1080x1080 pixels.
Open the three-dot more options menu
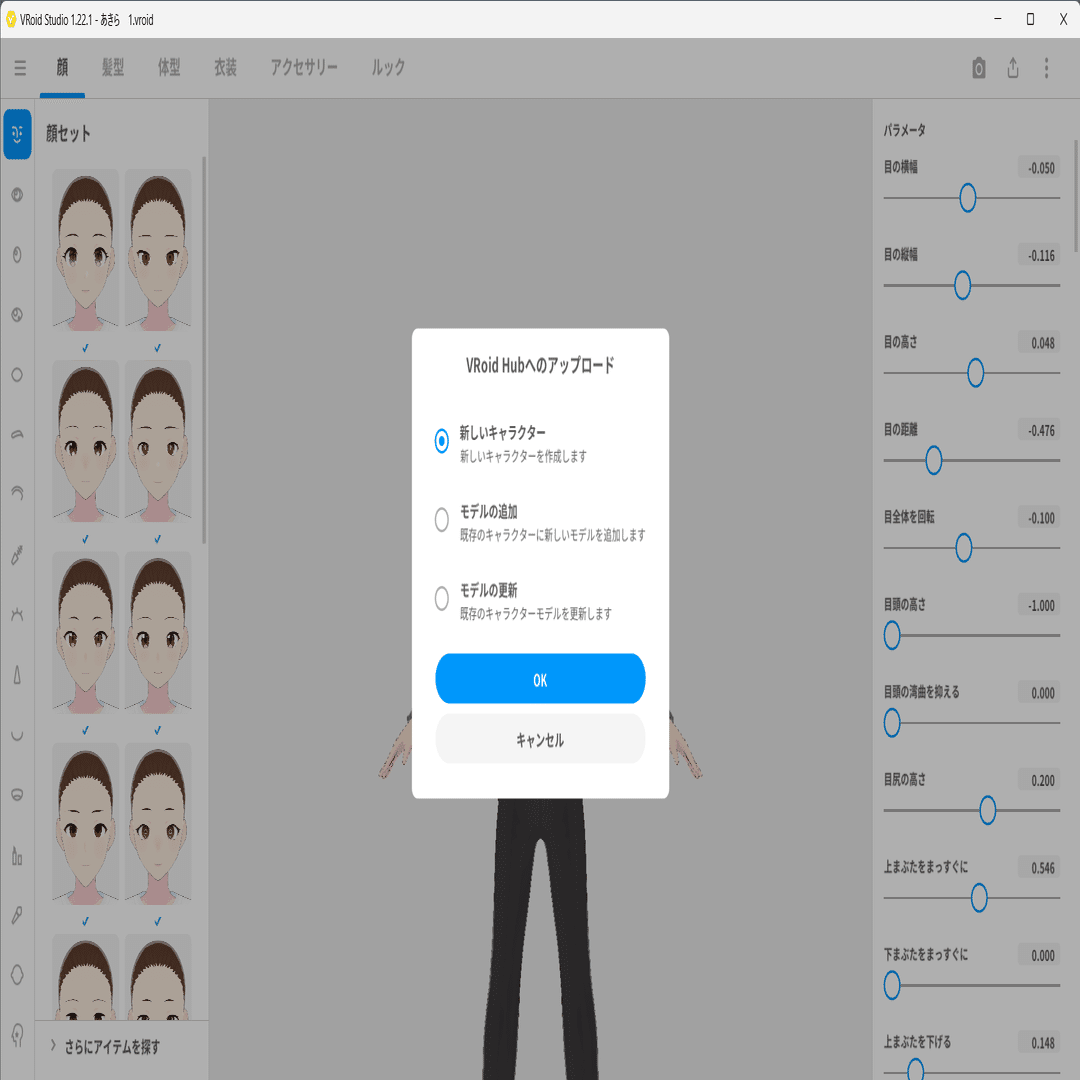tap(1046, 68)
